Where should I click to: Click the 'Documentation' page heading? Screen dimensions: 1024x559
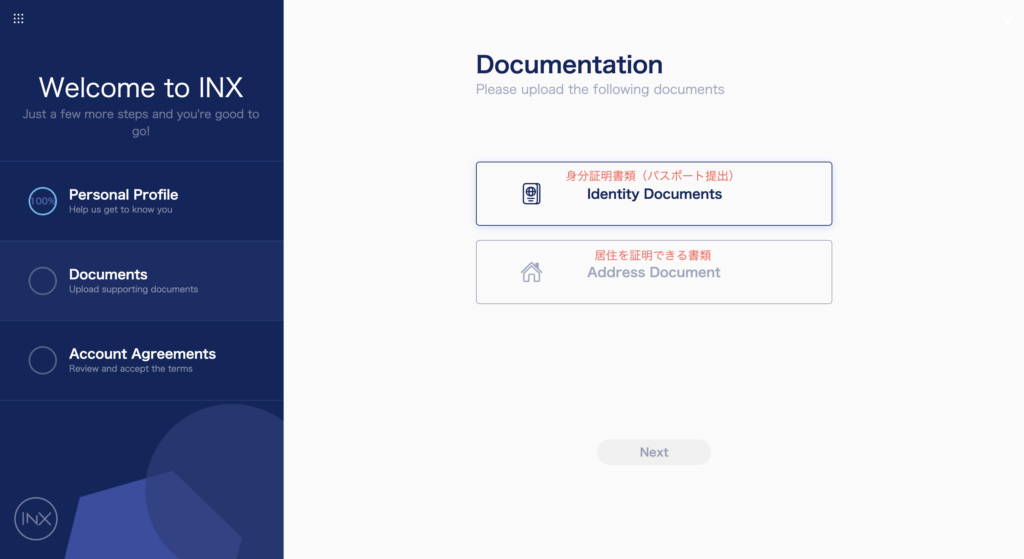click(569, 65)
